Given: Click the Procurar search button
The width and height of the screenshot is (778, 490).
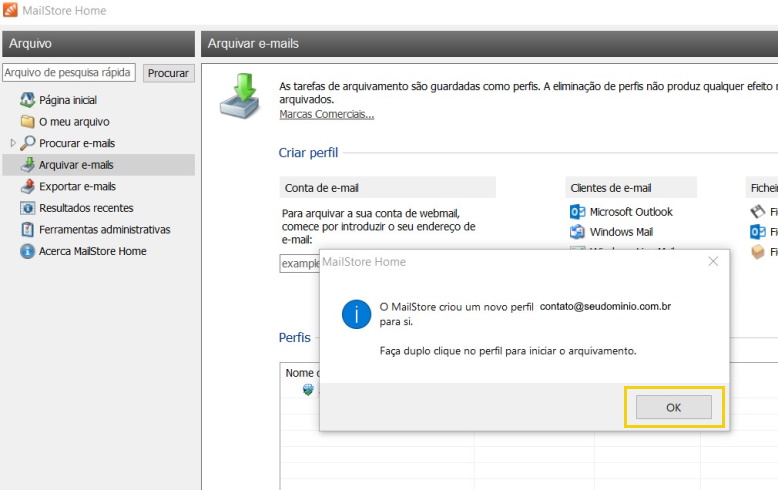Looking at the screenshot, I should coord(168,73).
